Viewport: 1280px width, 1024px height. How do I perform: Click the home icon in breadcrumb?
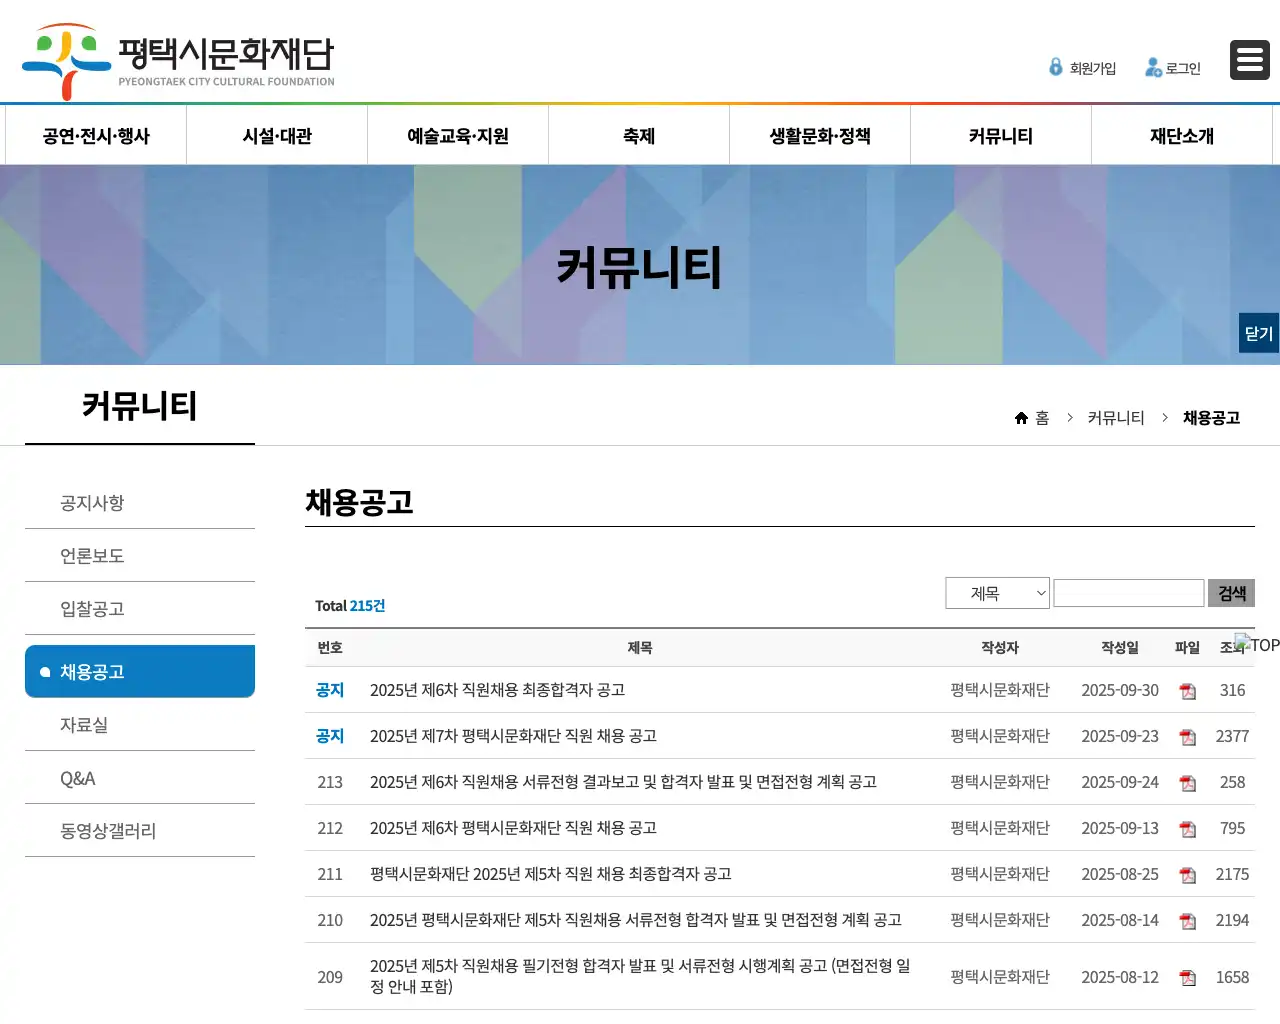click(x=1021, y=418)
